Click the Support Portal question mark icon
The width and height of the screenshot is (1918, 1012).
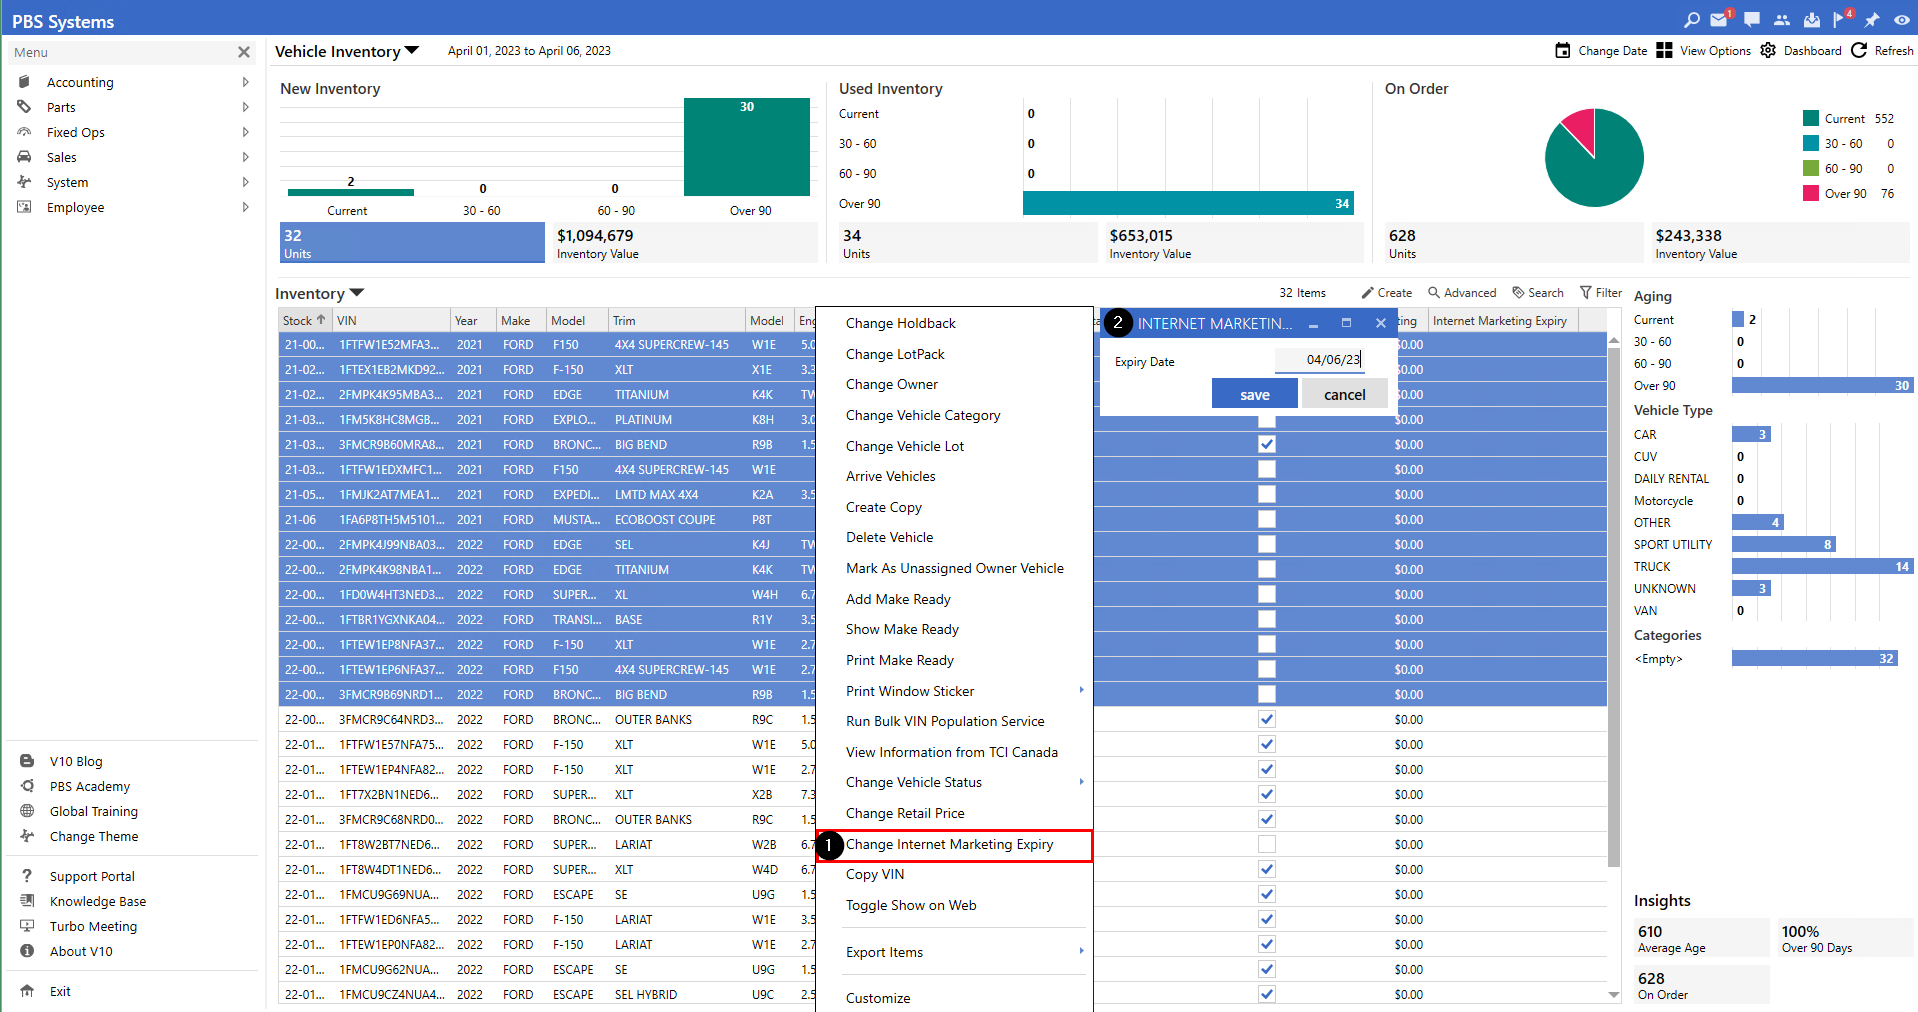27,876
